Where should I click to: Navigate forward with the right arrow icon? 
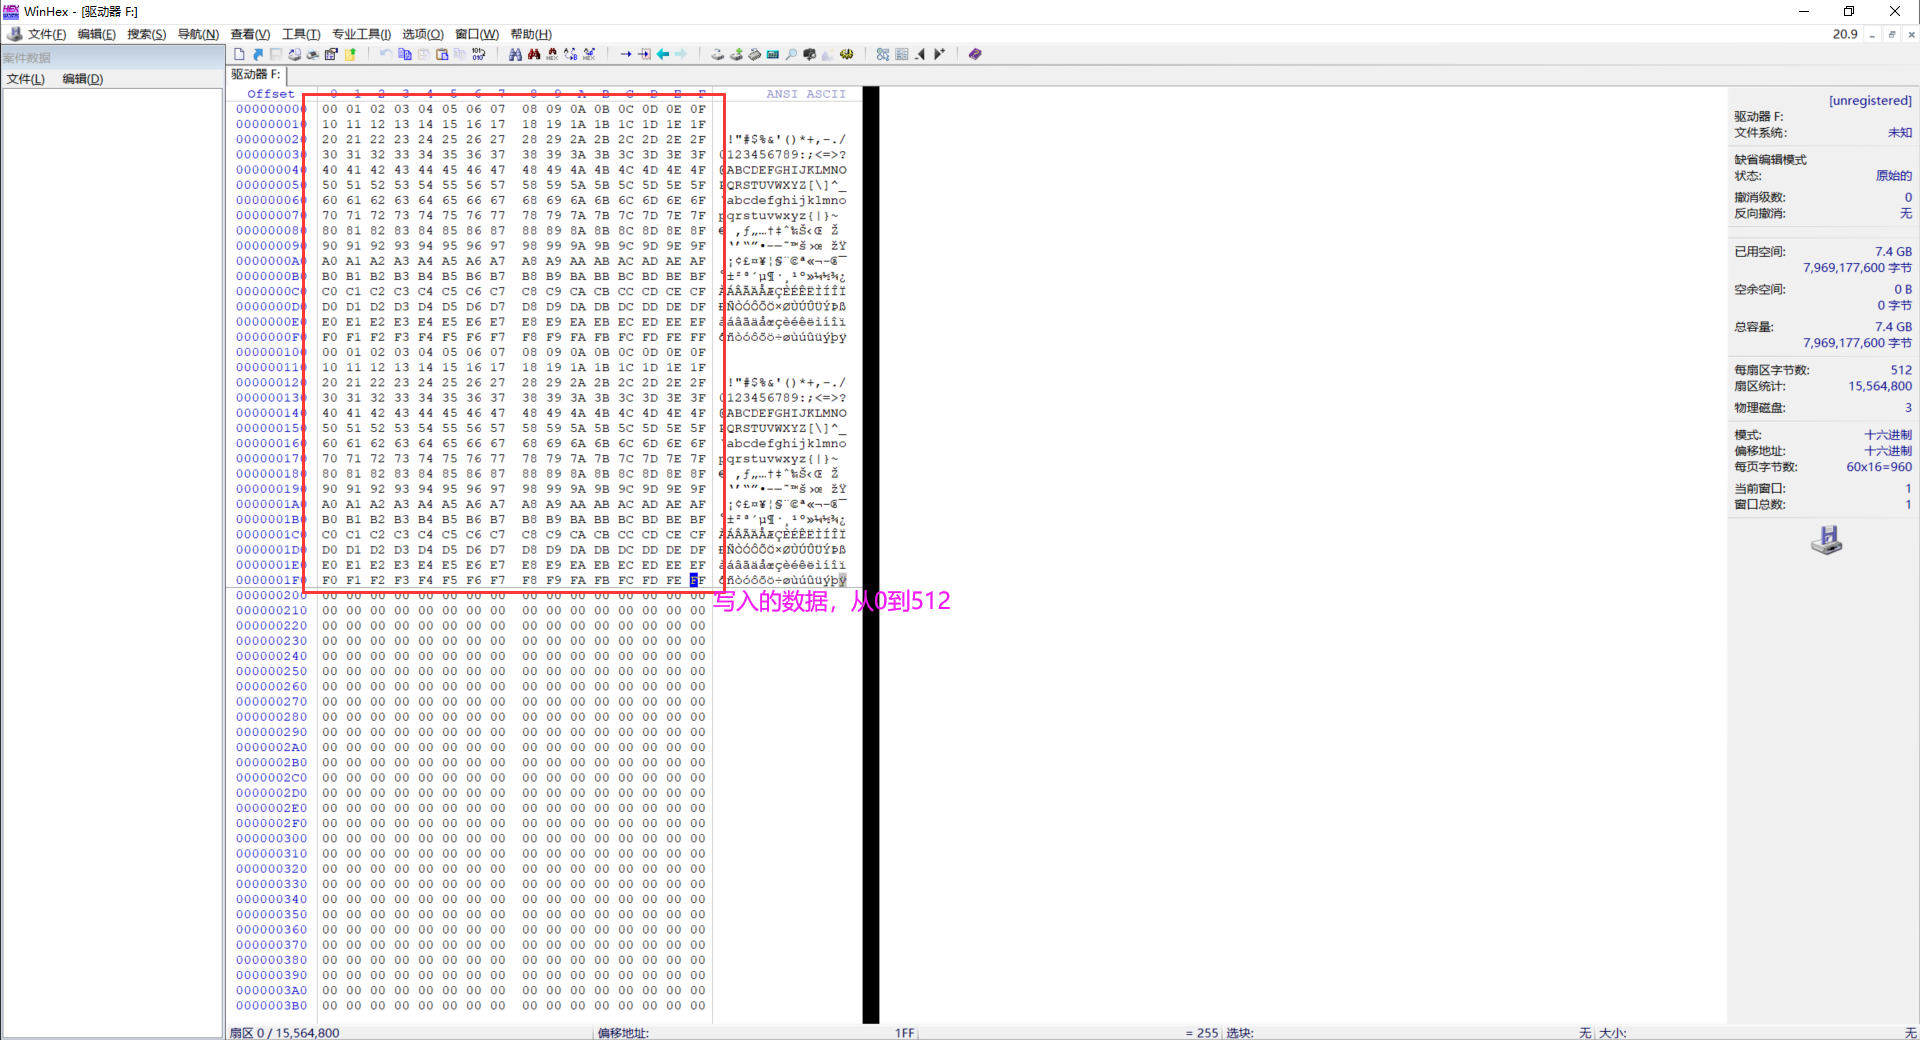680,54
